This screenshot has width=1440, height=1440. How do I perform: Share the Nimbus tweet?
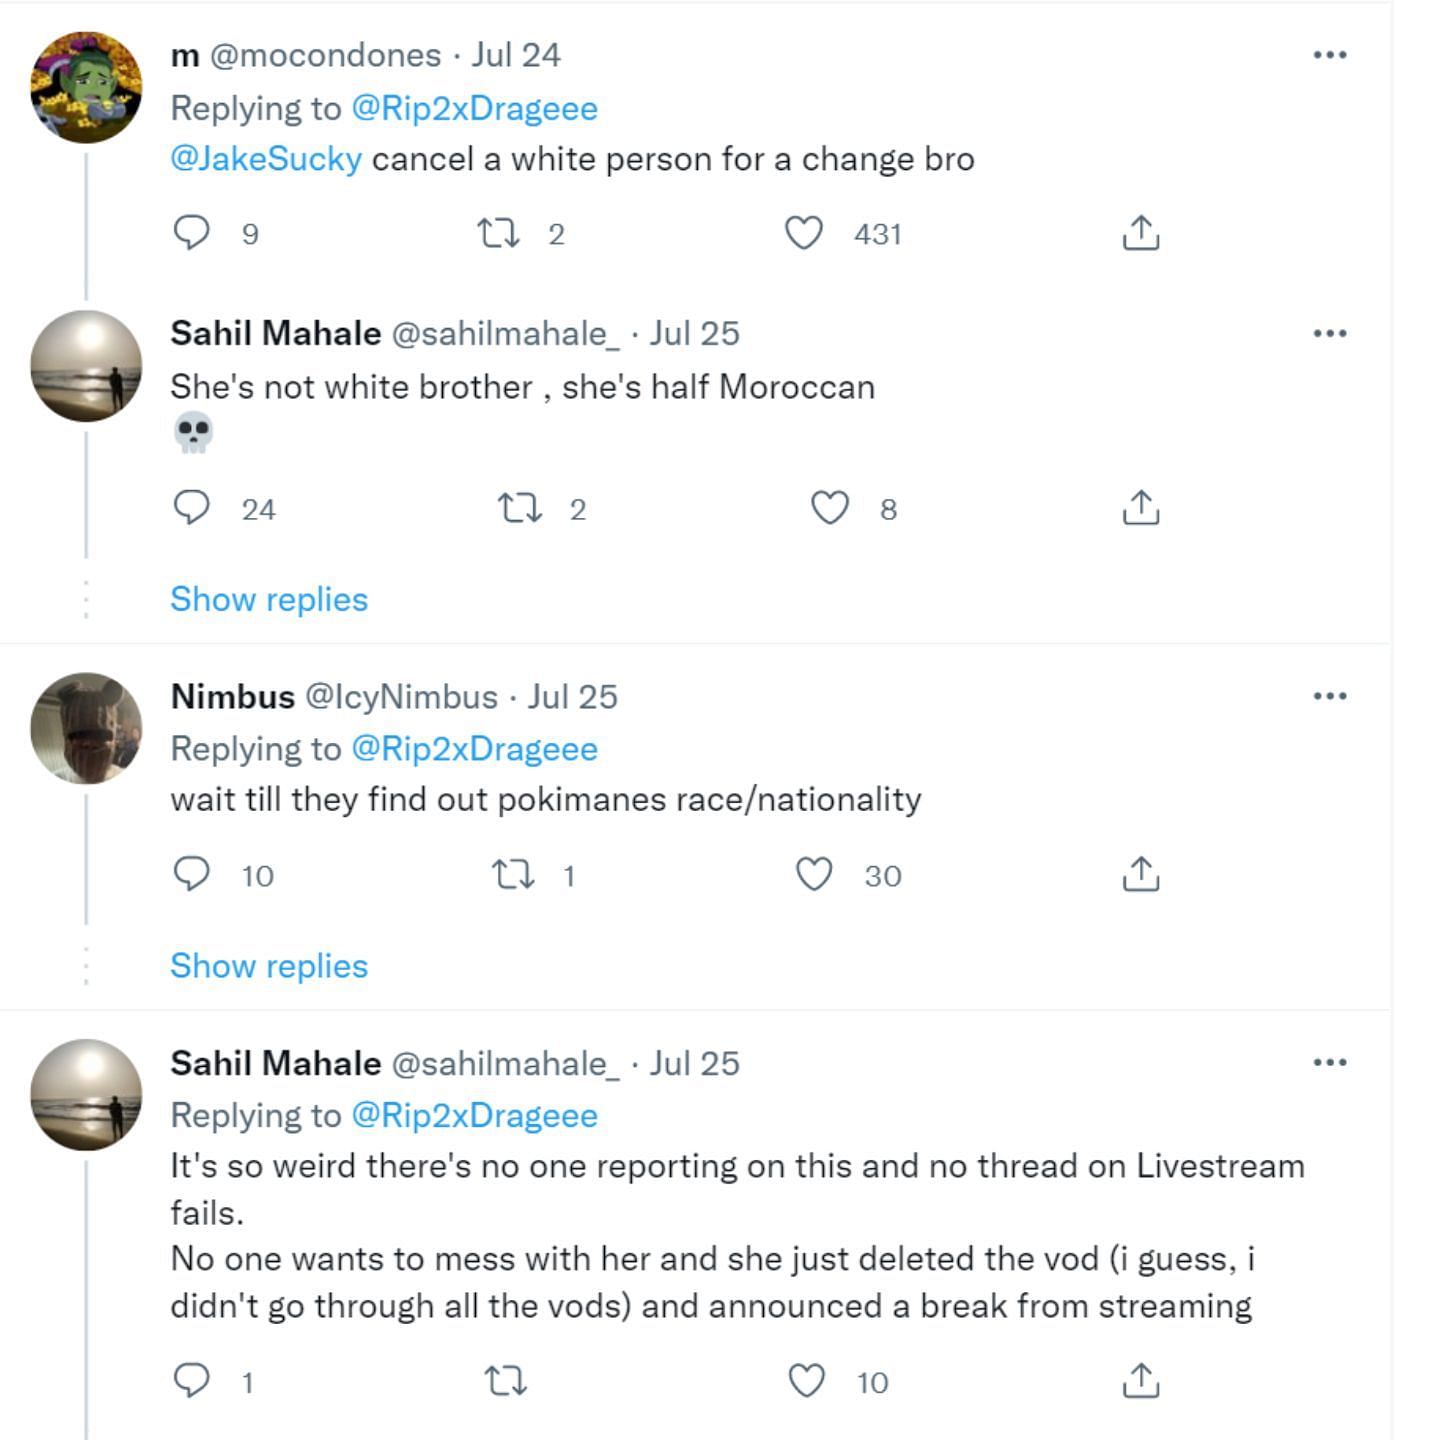(1140, 875)
